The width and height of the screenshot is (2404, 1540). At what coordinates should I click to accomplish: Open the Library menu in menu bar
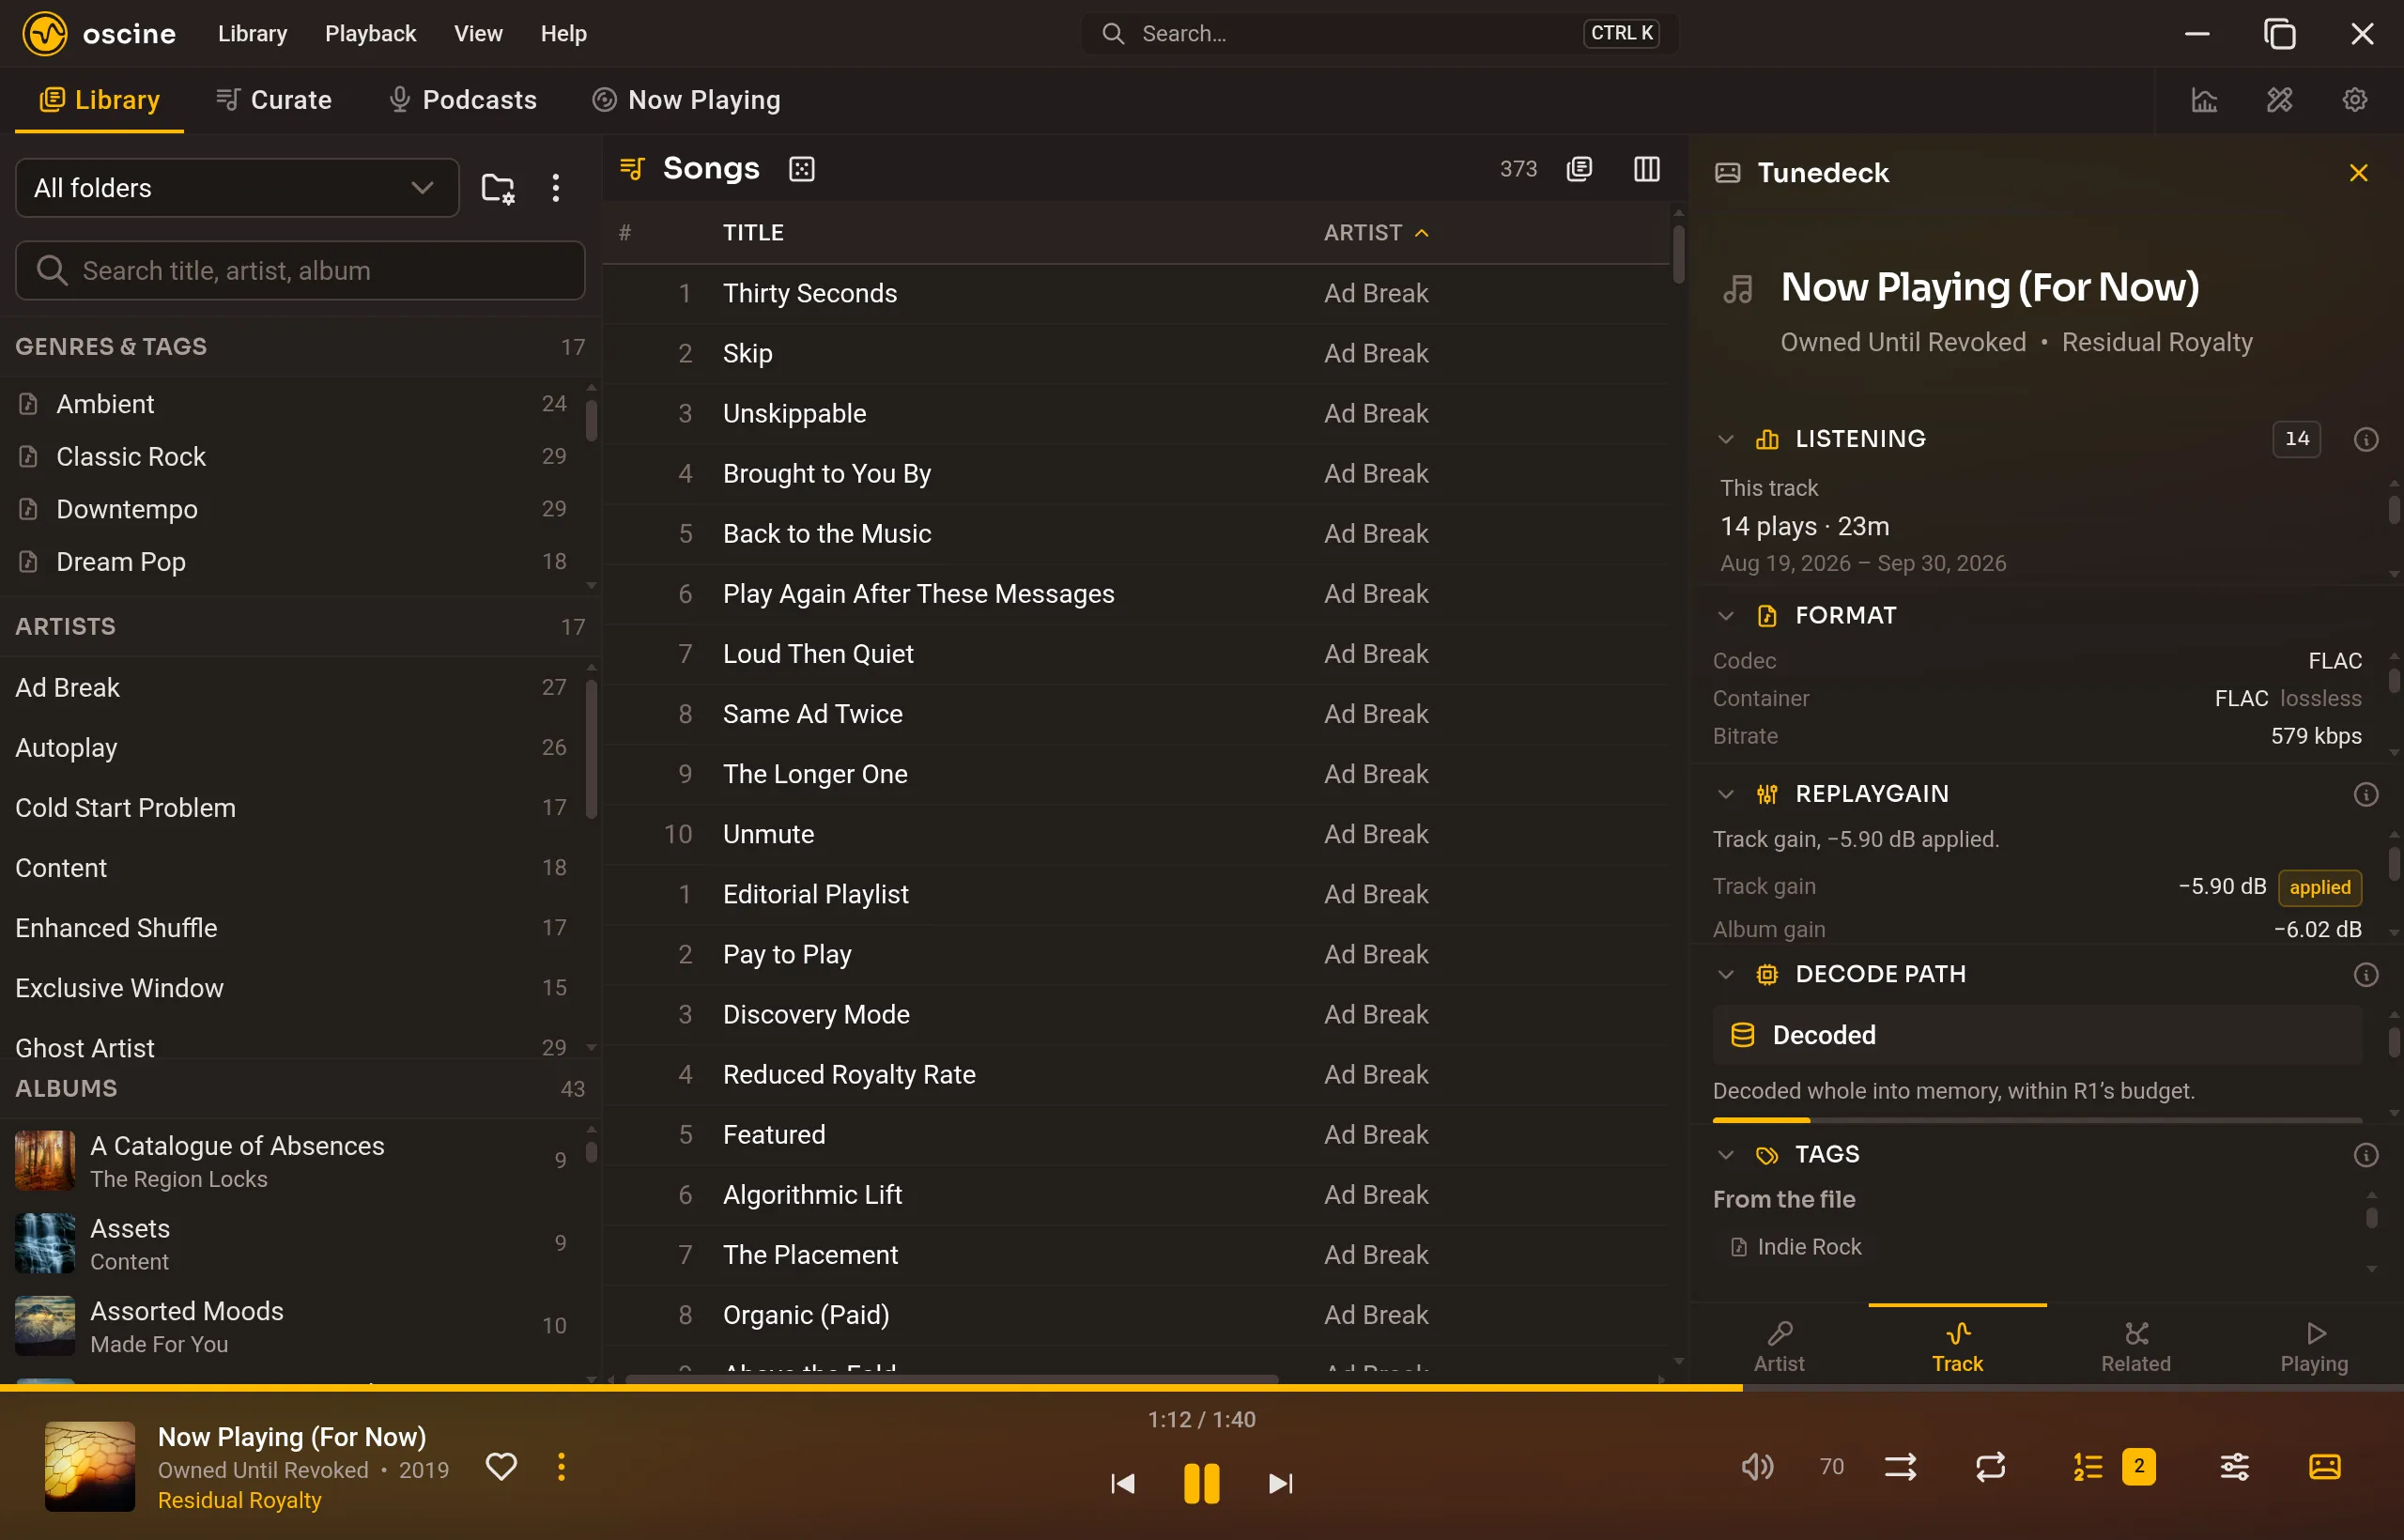252,33
